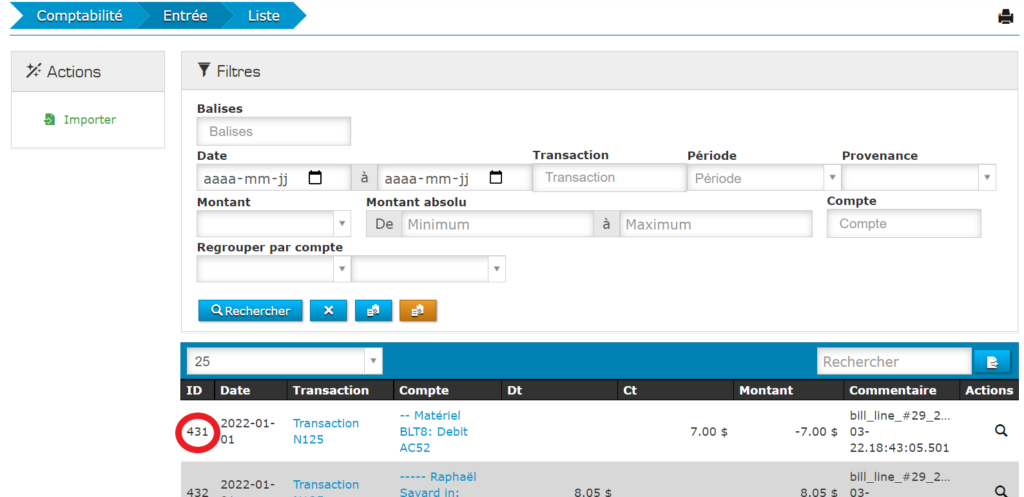Open the Provenance dropdown
The image size is (1024, 497).
click(987, 178)
